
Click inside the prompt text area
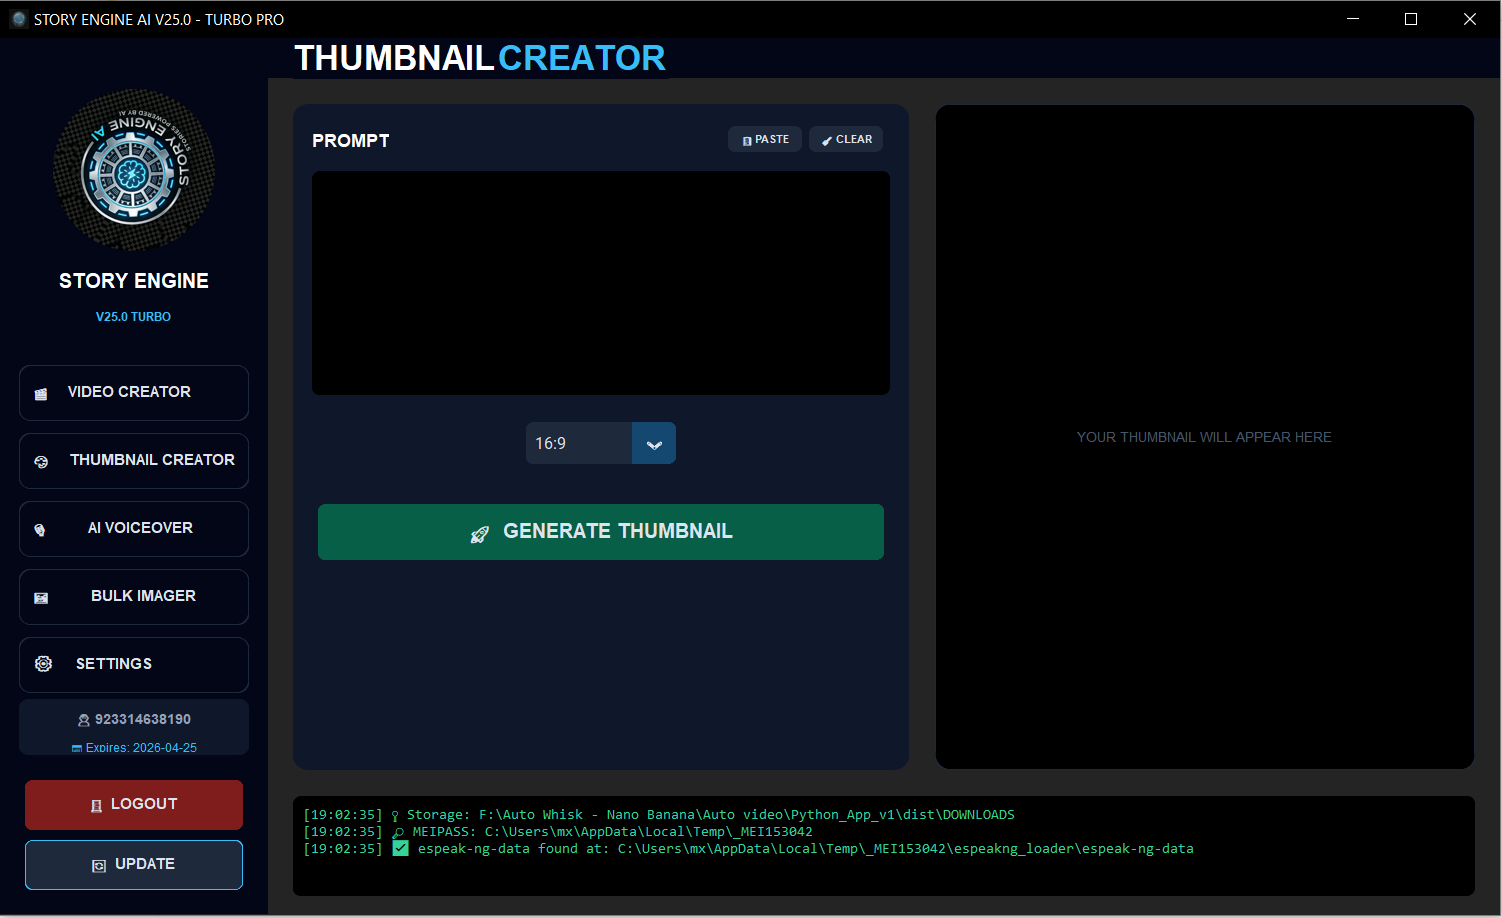click(x=600, y=283)
